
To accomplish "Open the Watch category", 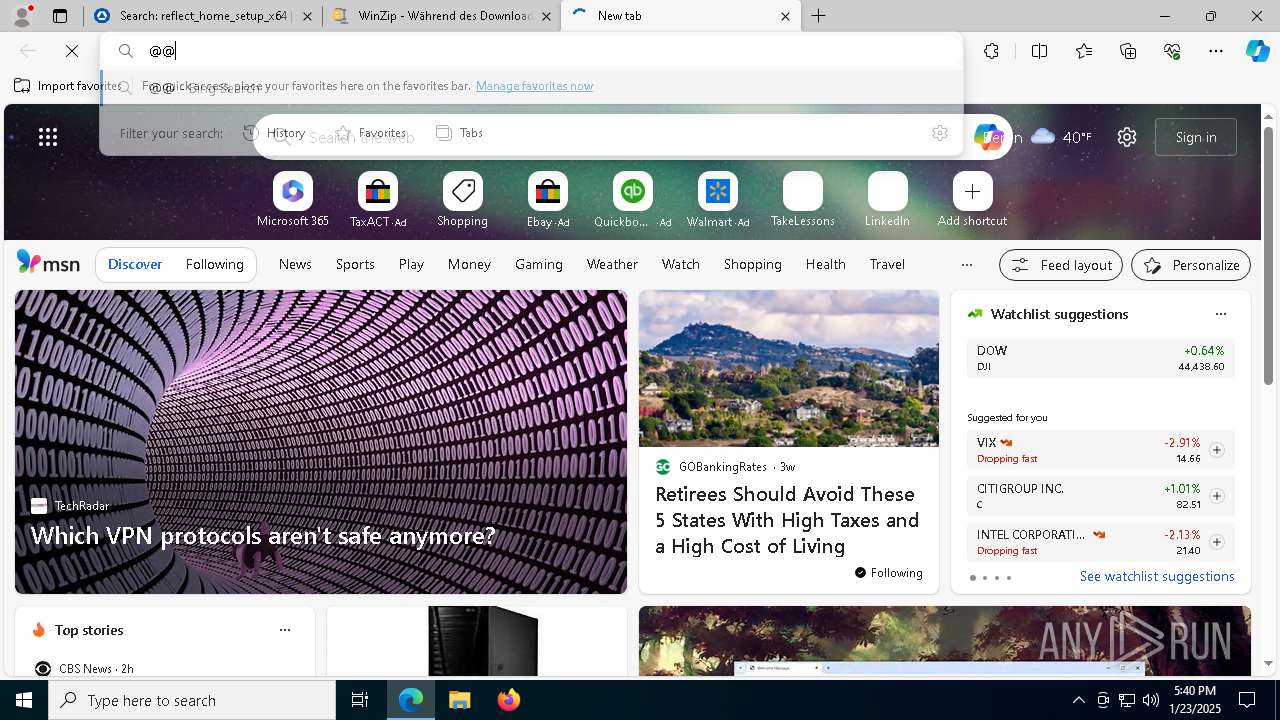I will click(681, 265).
